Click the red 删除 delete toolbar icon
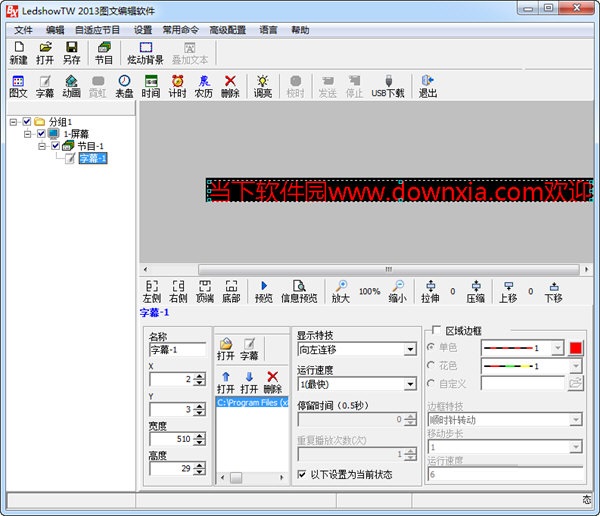Viewport: 600px width, 516px height. pos(230,87)
